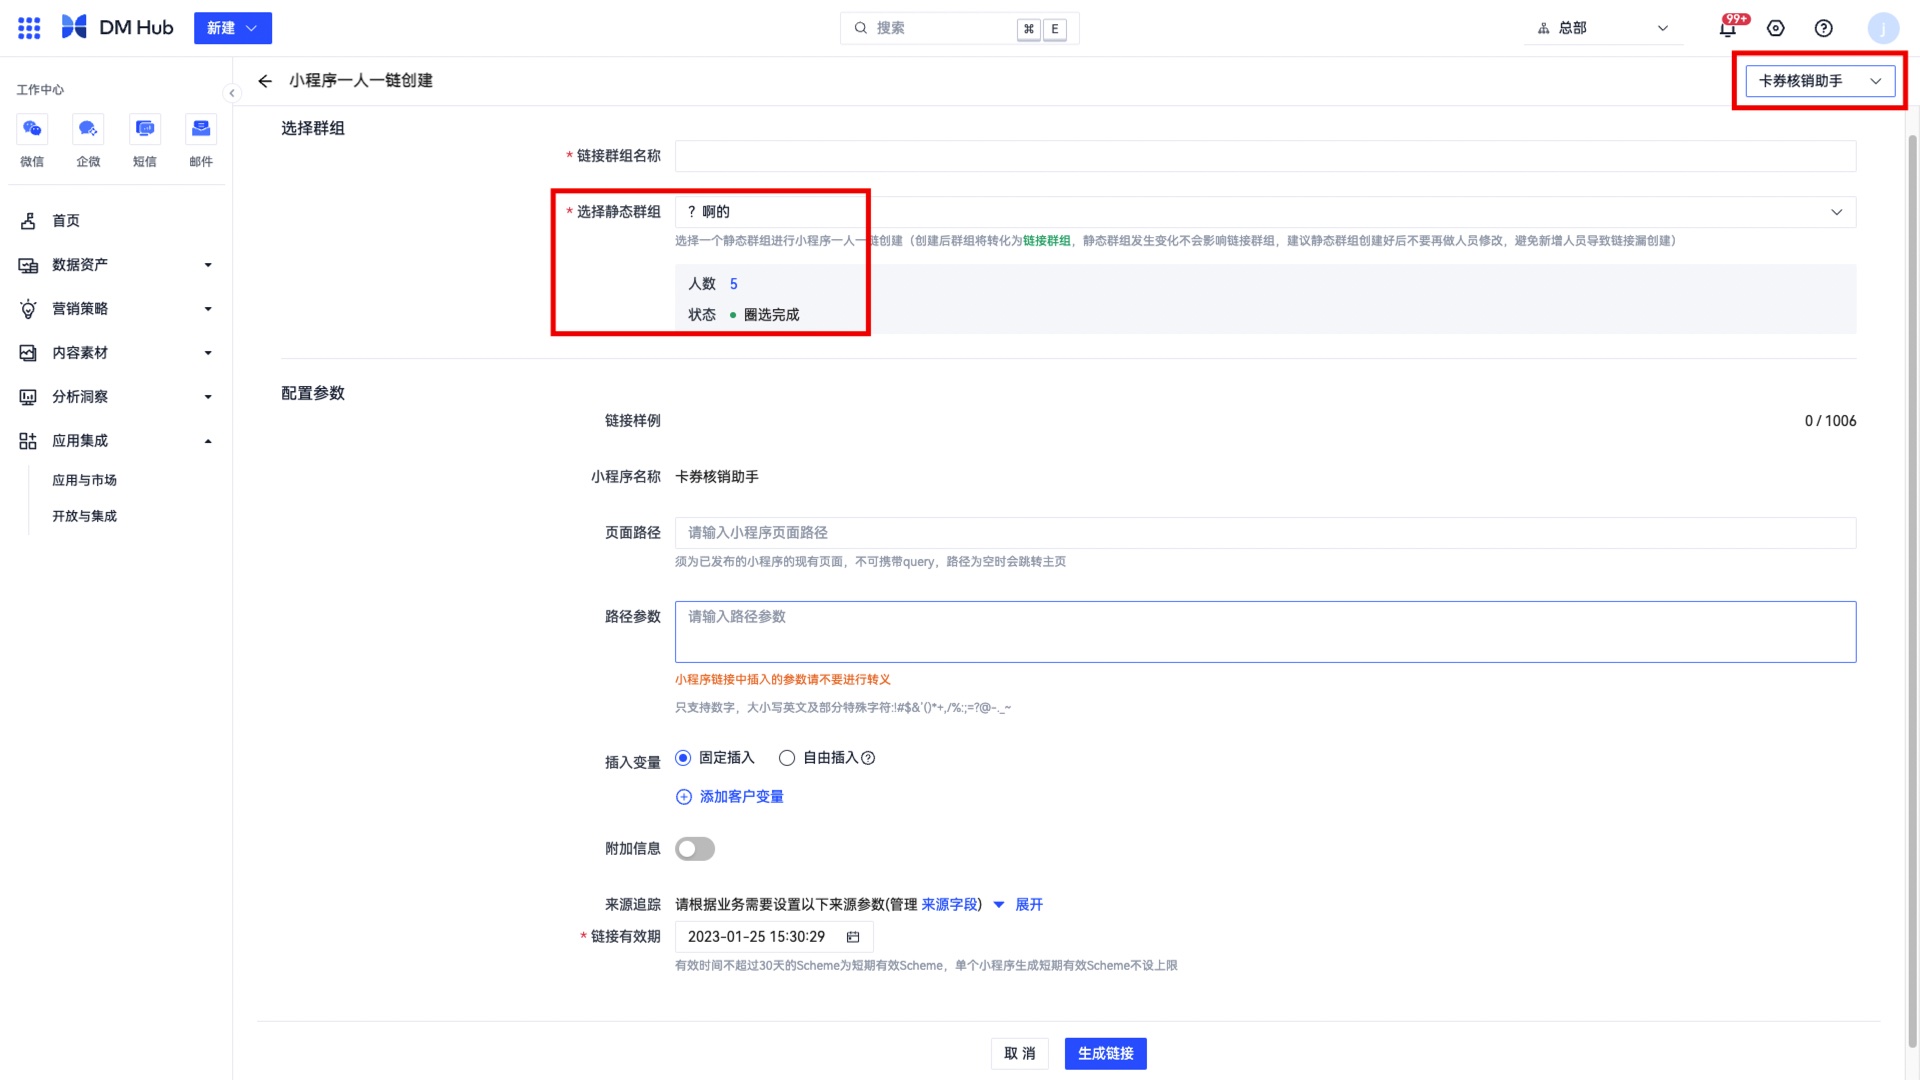Click the 分析洞察 chart icon
1920x1080 pixels.
[x=28, y=397]
